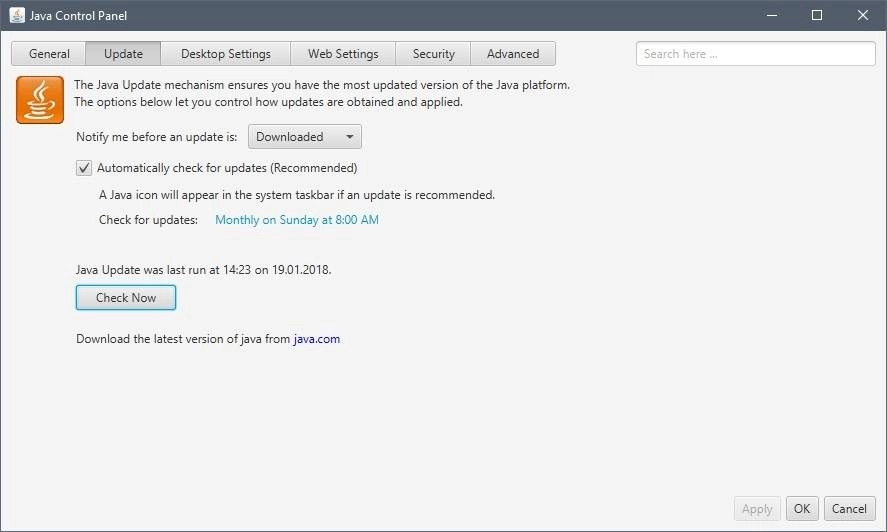
Task: Open the Notify me Downloaded dropdown
Action: (305, 137)
